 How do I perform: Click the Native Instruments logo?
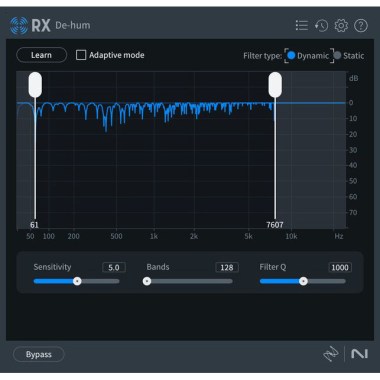tap(359, 354)
